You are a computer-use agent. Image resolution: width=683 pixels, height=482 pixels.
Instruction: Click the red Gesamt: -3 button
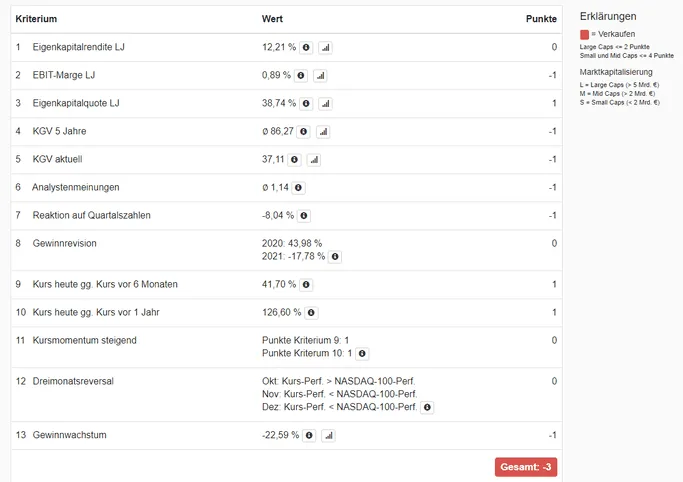[526, 467]
